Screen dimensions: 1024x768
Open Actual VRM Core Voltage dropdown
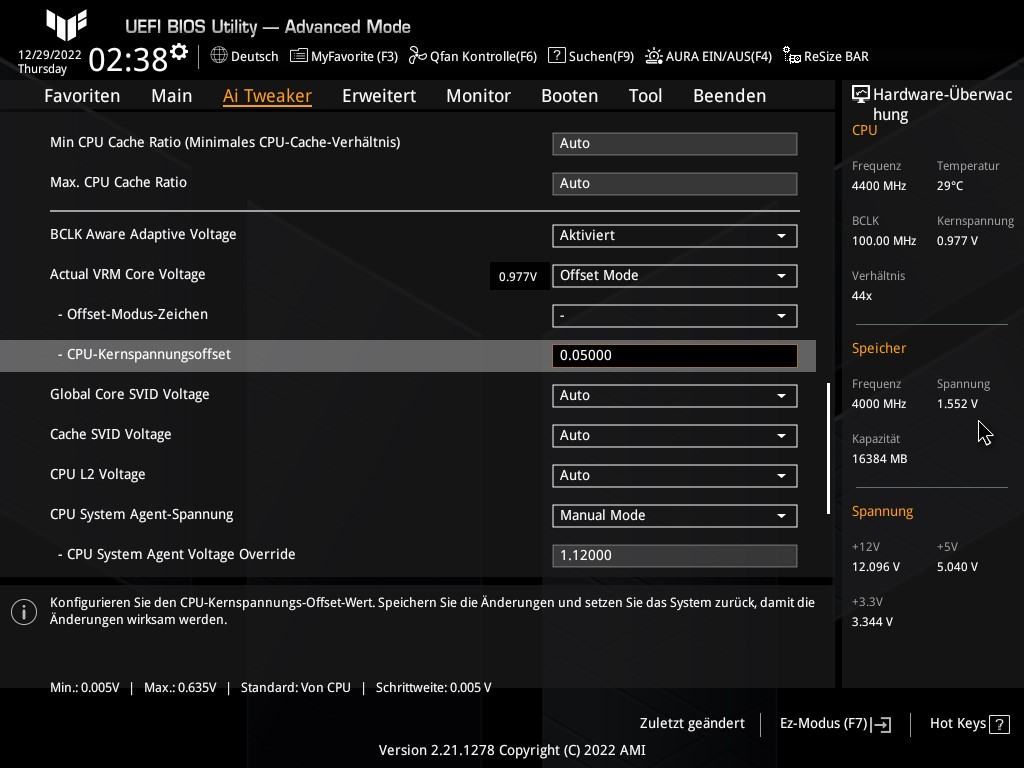pos(675,276)
